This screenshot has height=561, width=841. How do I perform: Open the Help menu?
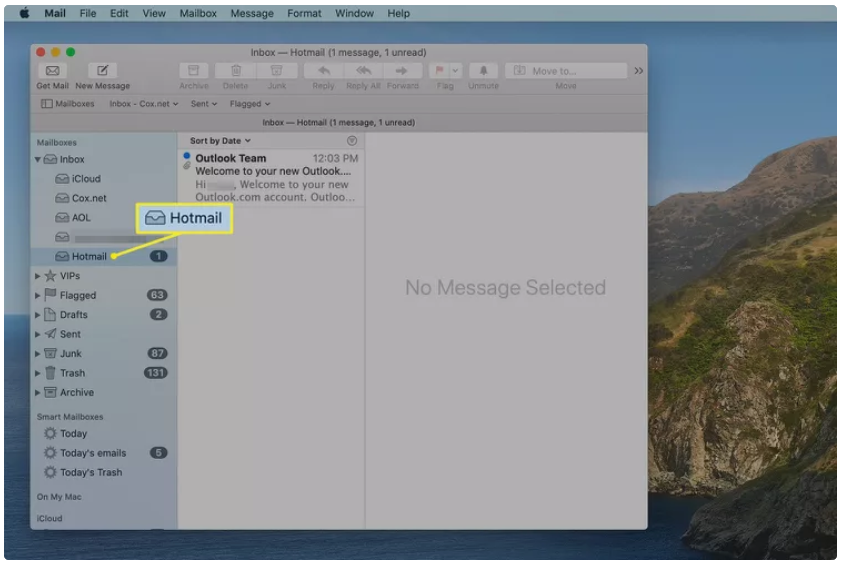pos(399,13)
